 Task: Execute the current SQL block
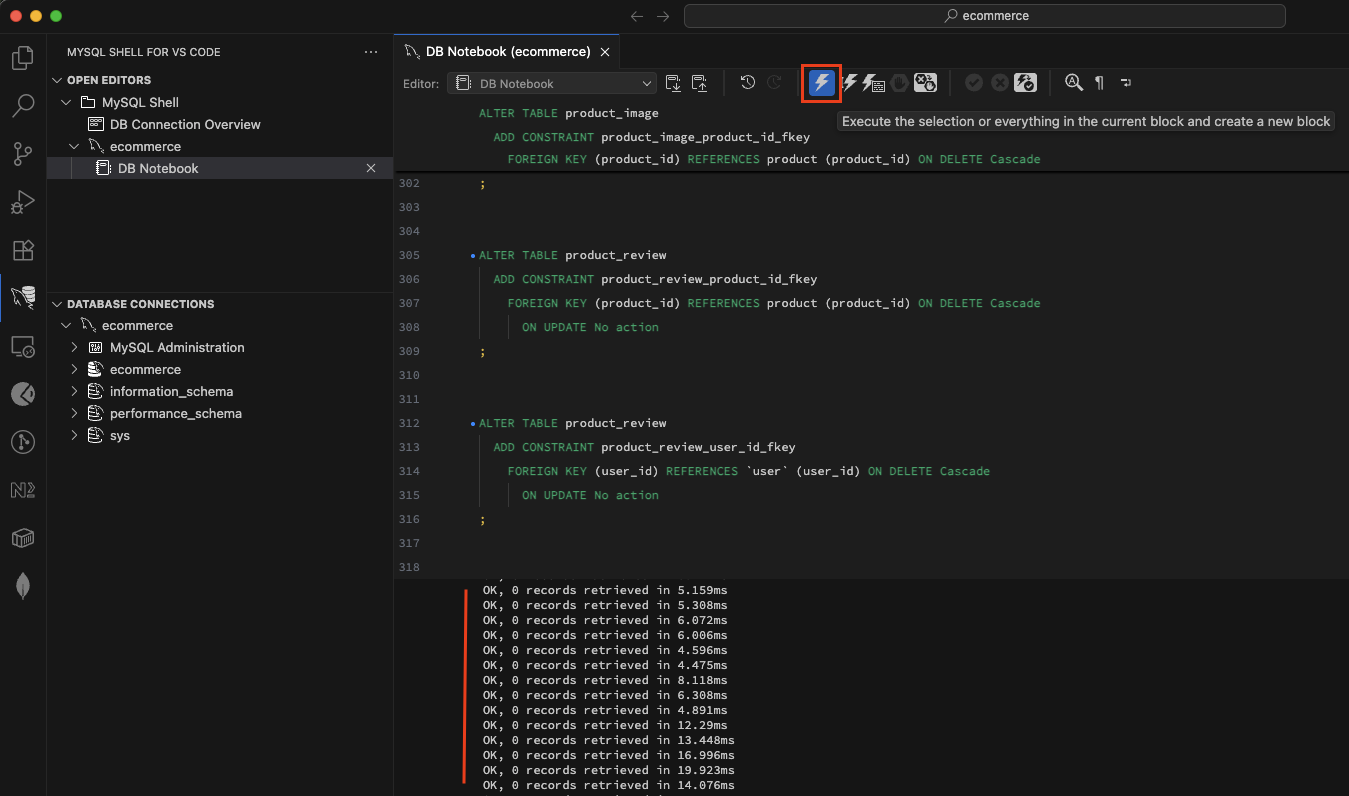pyautogui.click(x=820, y=83)
